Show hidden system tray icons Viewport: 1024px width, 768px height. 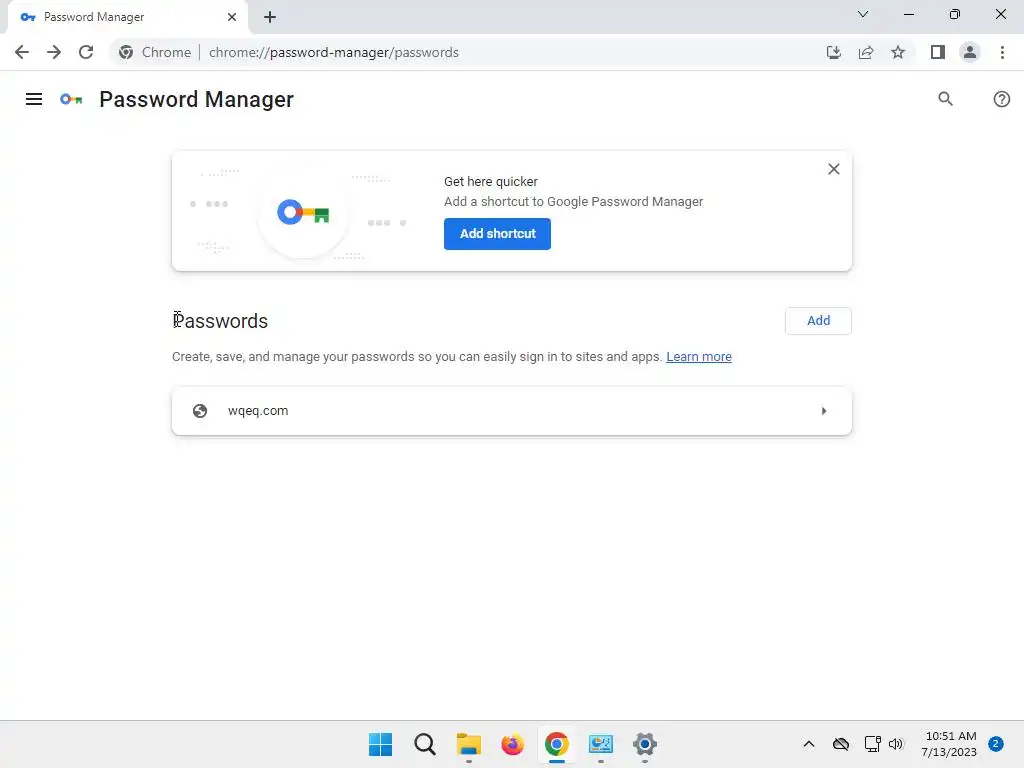pos(808,744)
